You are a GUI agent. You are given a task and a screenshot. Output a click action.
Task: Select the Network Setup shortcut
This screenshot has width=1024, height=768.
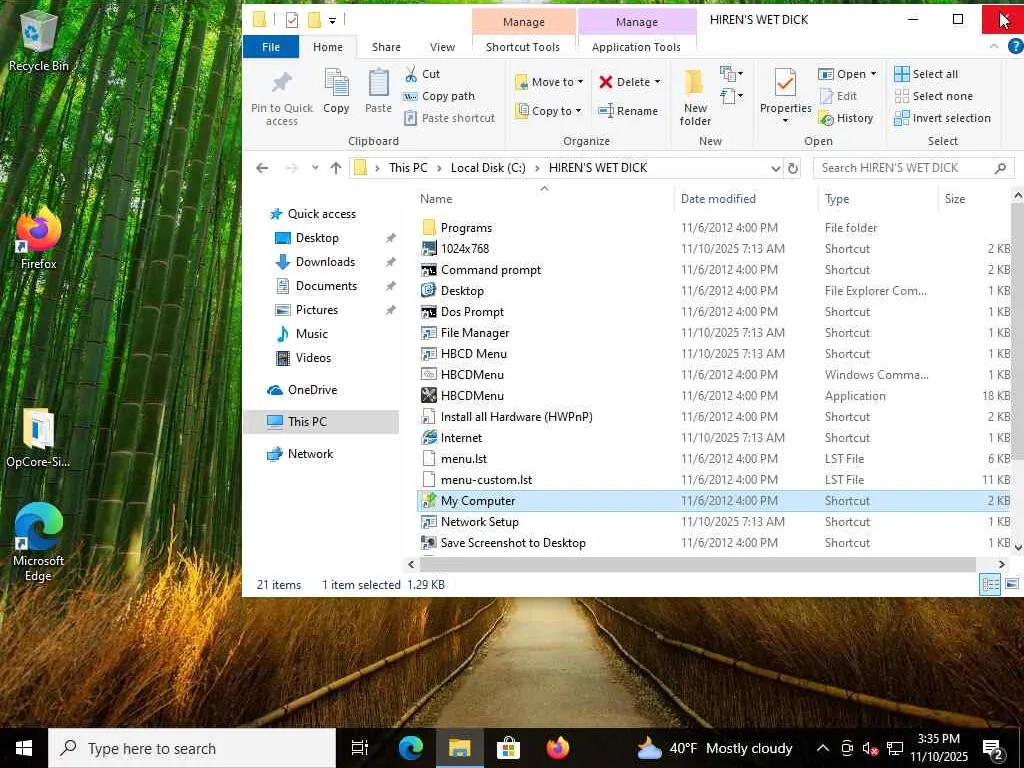[x=715, y=522]
